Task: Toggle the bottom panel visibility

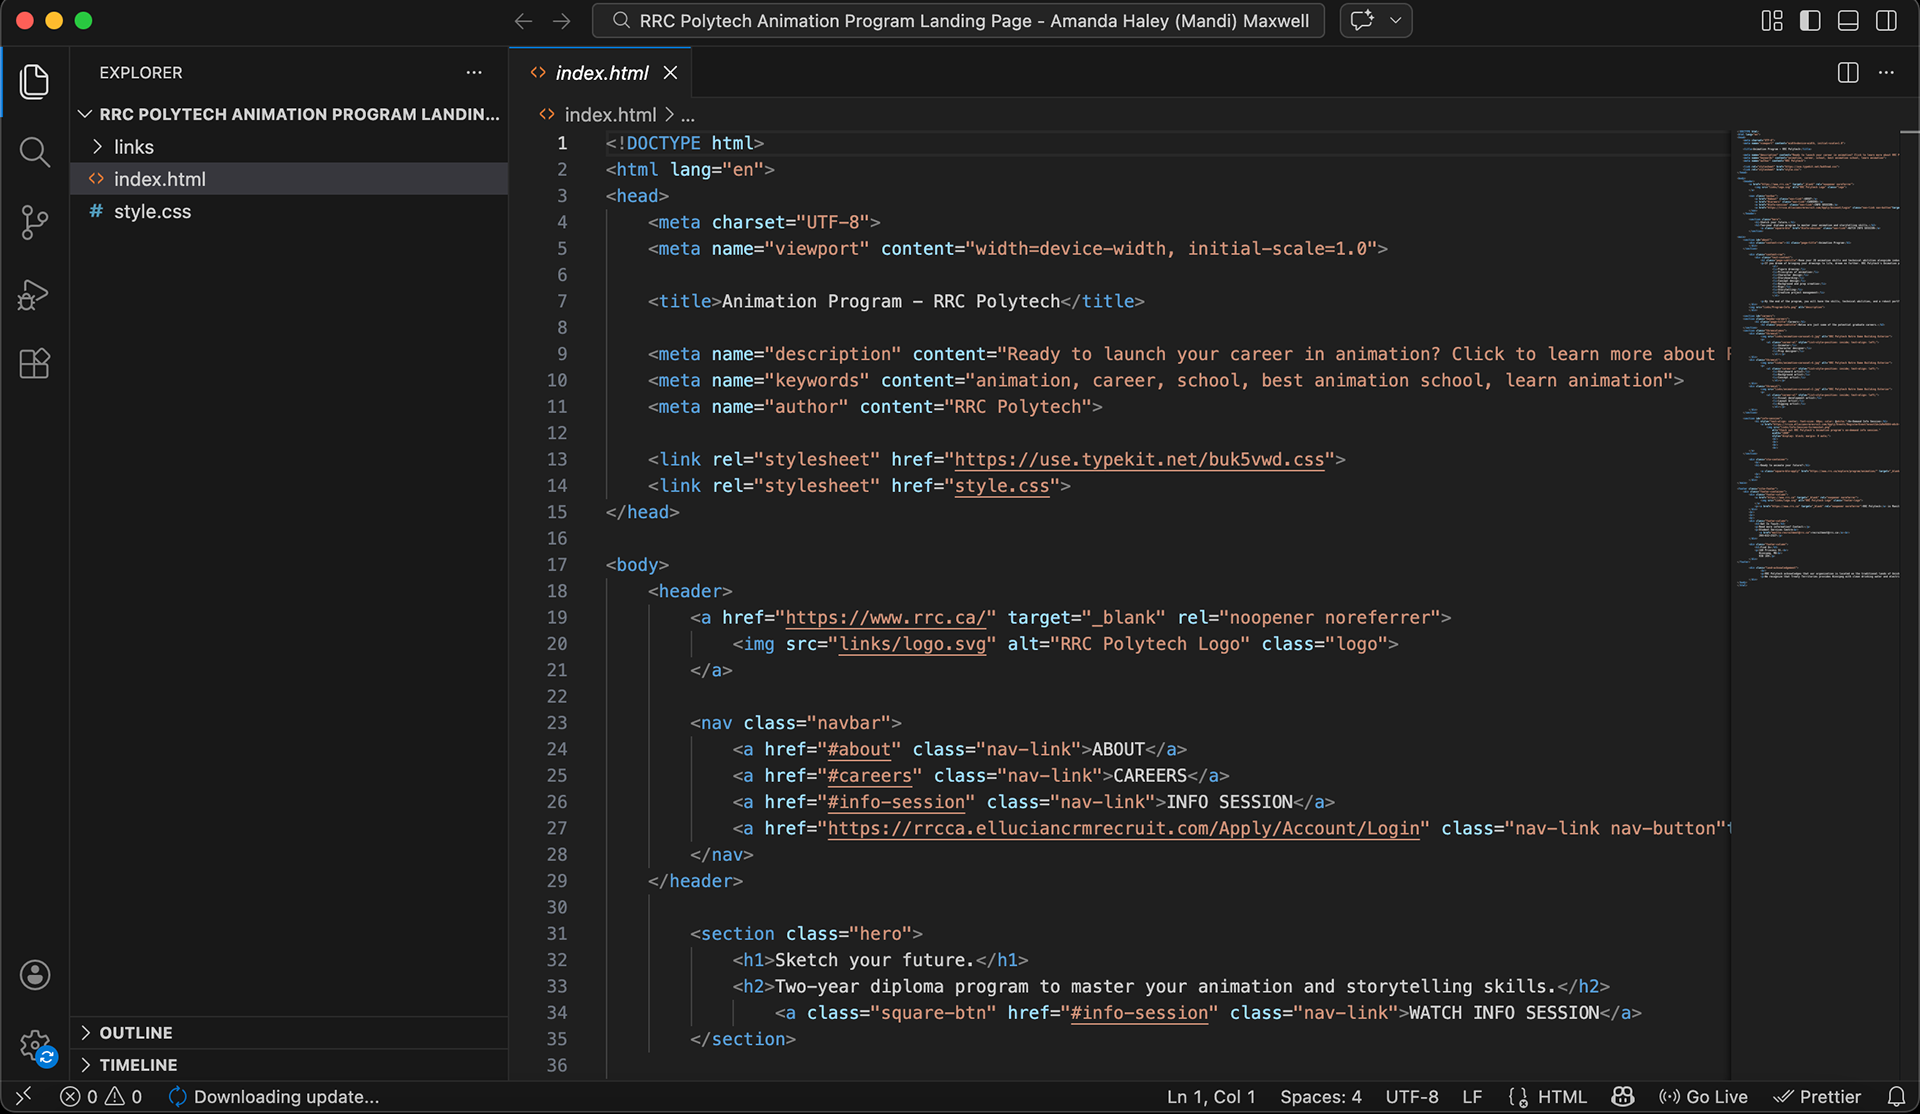Action: point(1848,21)
